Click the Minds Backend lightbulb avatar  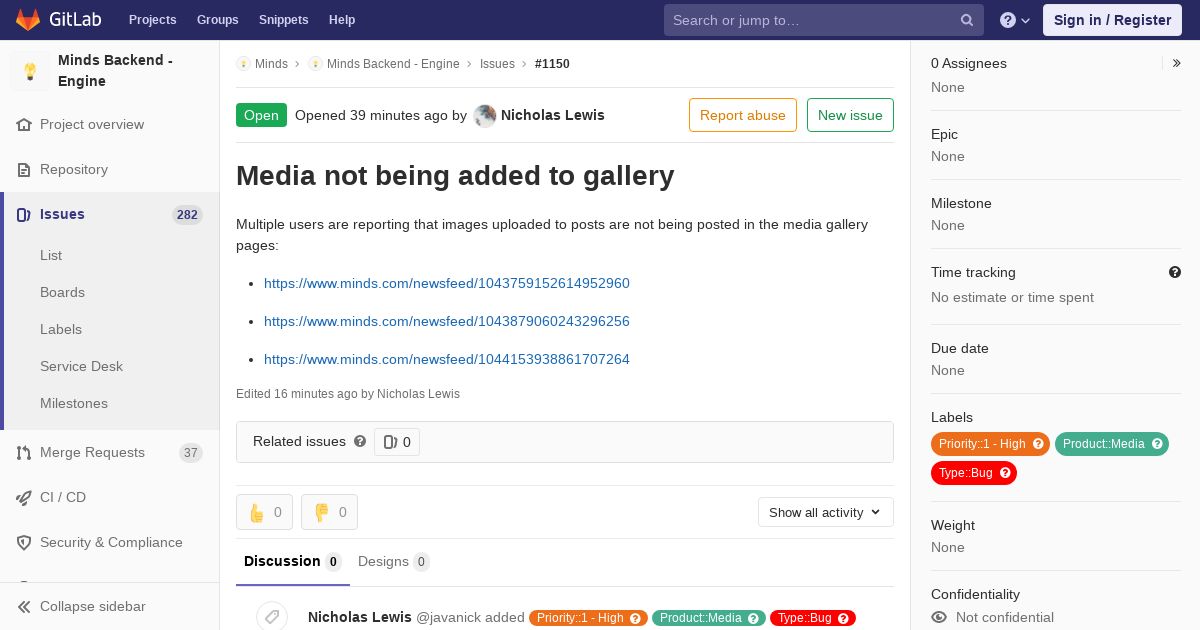coord(30,71)
